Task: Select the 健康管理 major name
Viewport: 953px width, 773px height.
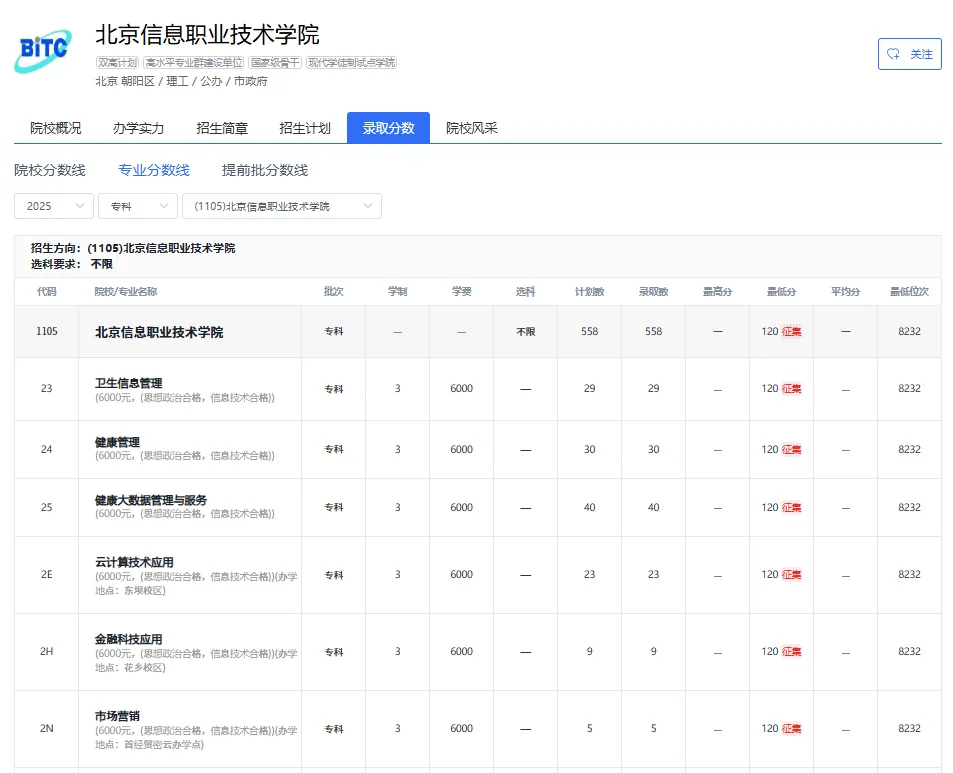Action: [x=117, y=442]
